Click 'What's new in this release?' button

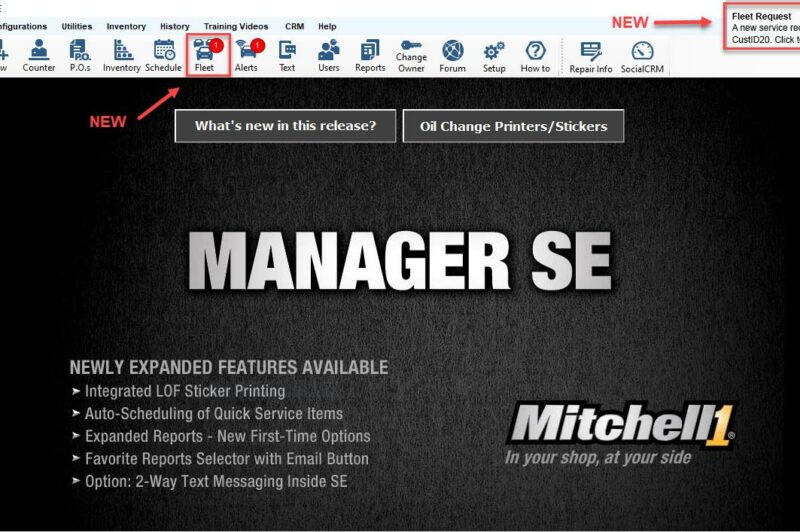tap(285, 125)
